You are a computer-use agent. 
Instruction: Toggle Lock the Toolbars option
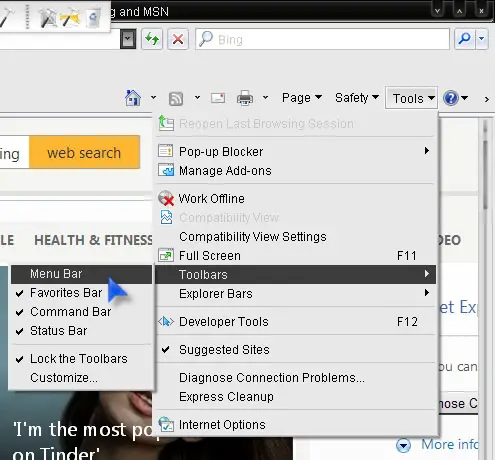click(x=82, y=359)
